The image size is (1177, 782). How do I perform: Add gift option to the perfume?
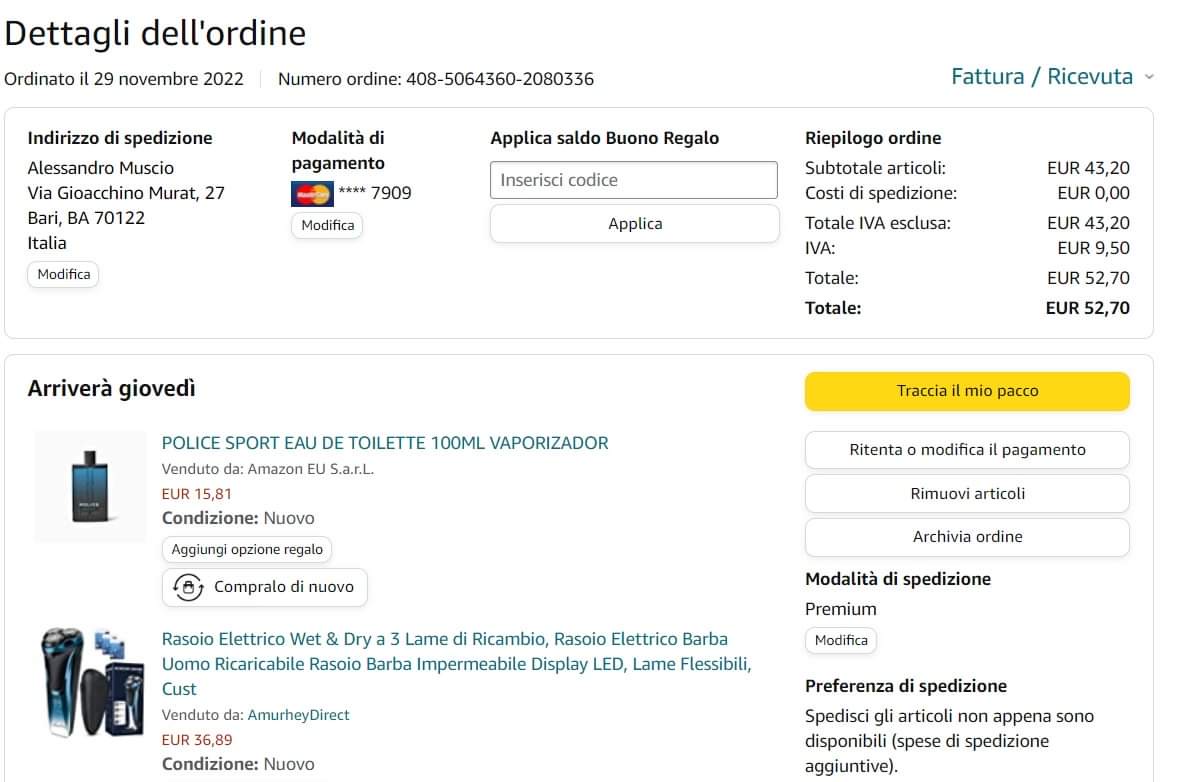[x=247, y=549]
